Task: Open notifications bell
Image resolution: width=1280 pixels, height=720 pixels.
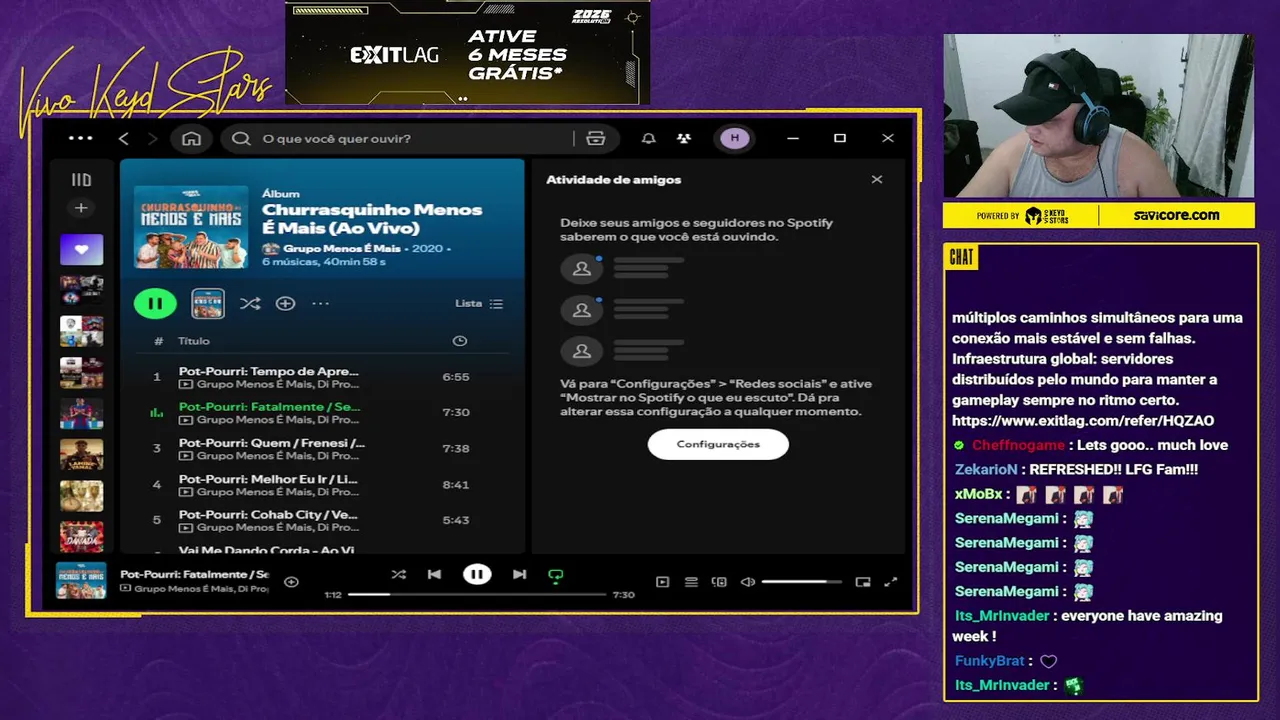Action: point(648,138)
